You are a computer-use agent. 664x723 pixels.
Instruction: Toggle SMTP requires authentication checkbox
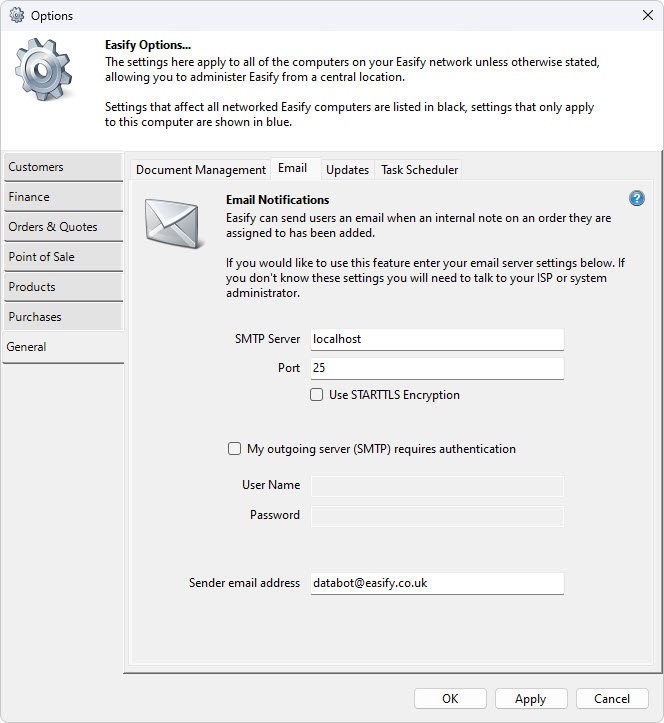click(x=234, y=449)
